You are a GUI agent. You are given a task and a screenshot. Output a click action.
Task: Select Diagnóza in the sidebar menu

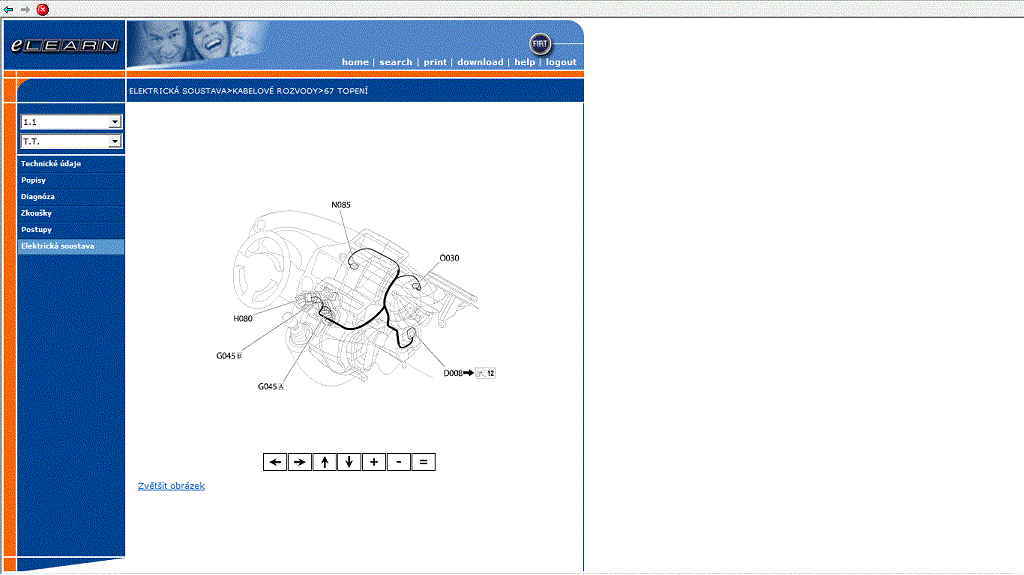click(x=38, y=196)
